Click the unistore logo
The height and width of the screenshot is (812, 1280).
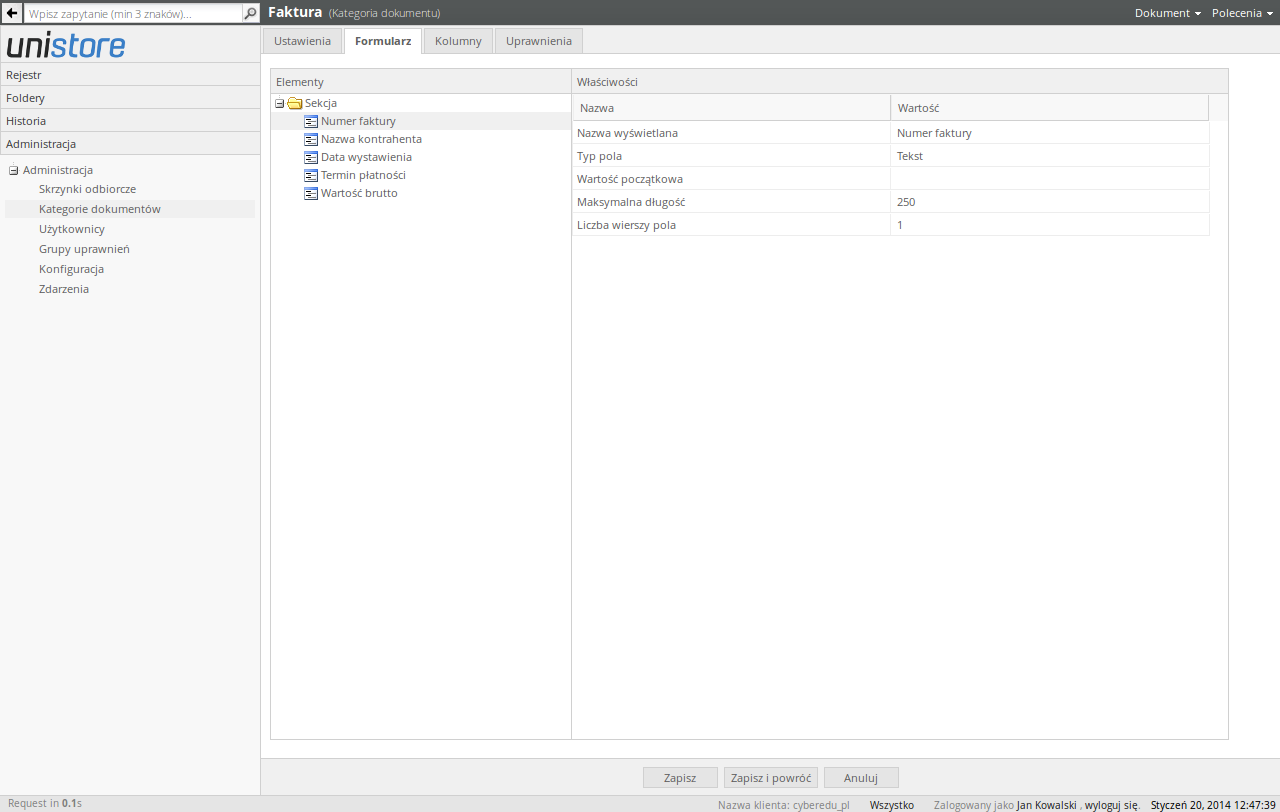click(66, 45)
